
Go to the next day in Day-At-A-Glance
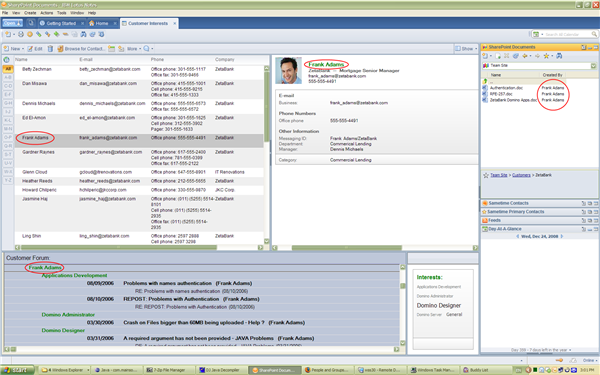(562, 236)
